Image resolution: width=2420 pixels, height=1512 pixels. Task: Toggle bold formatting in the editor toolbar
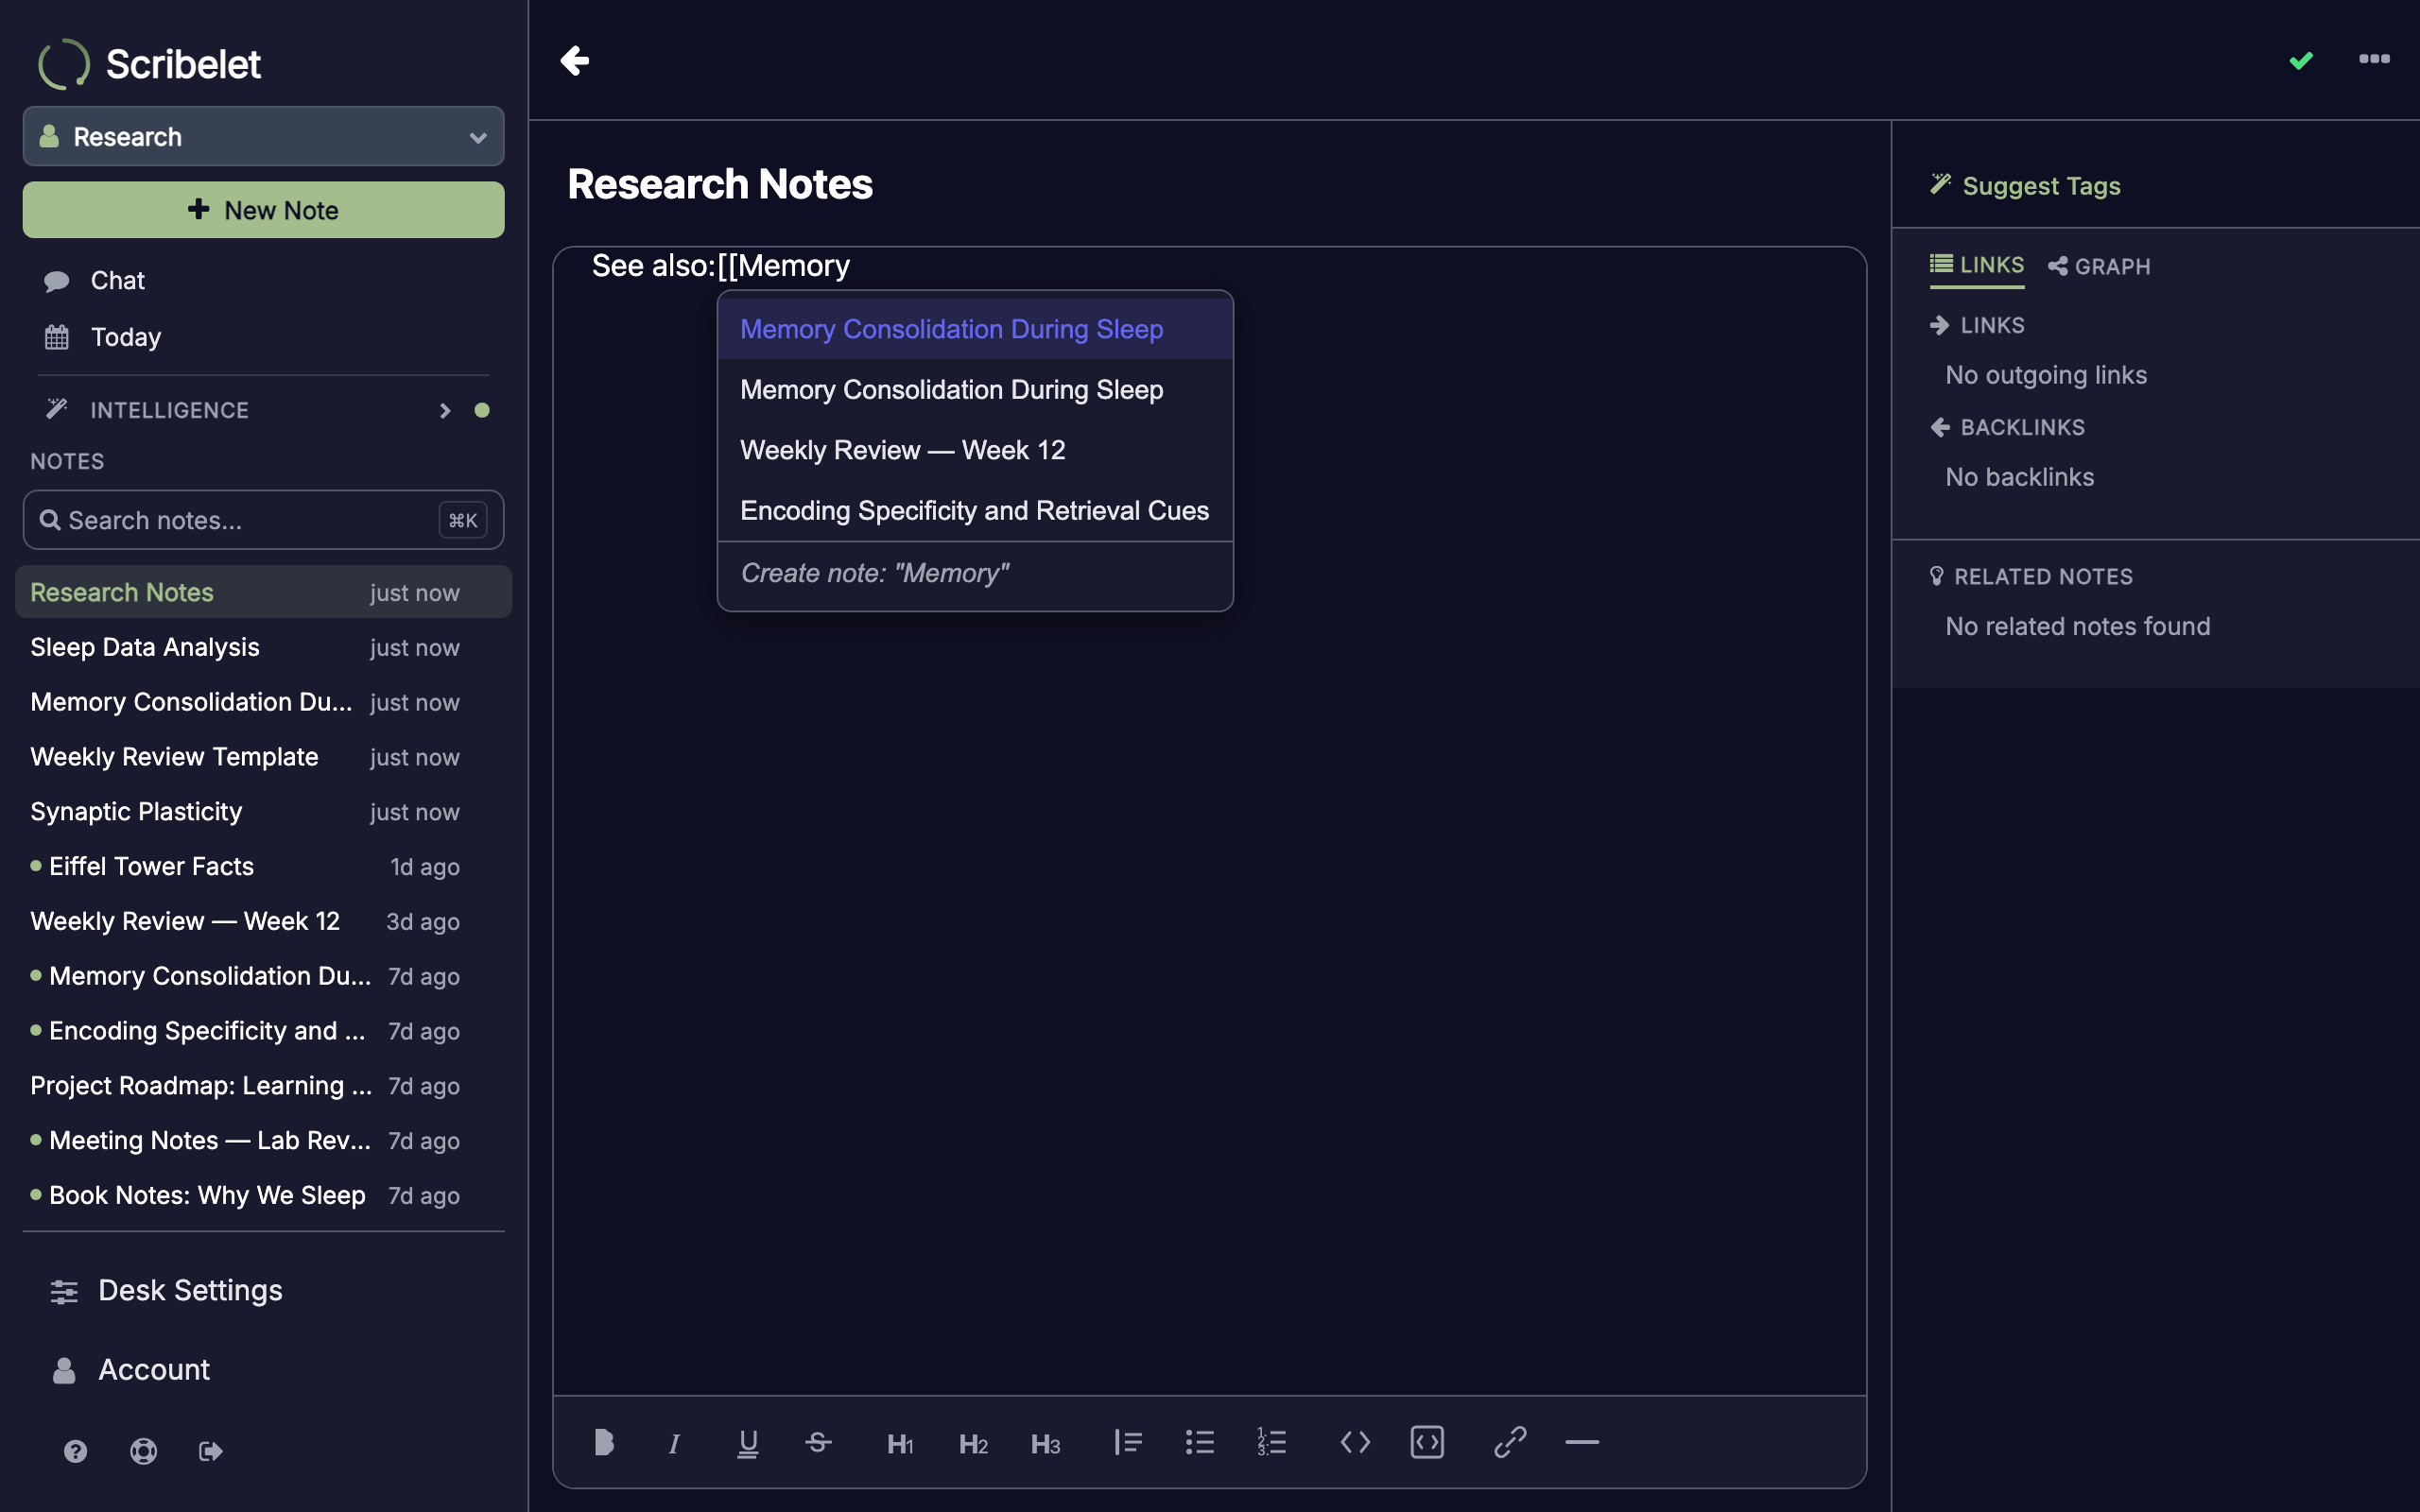pyautogui.click(x=603, y=1442)
